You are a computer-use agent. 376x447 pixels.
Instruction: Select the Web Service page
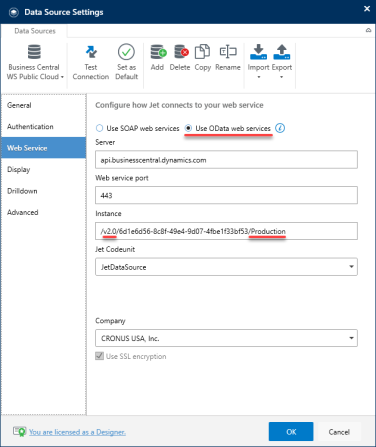(x=43, y=148)
